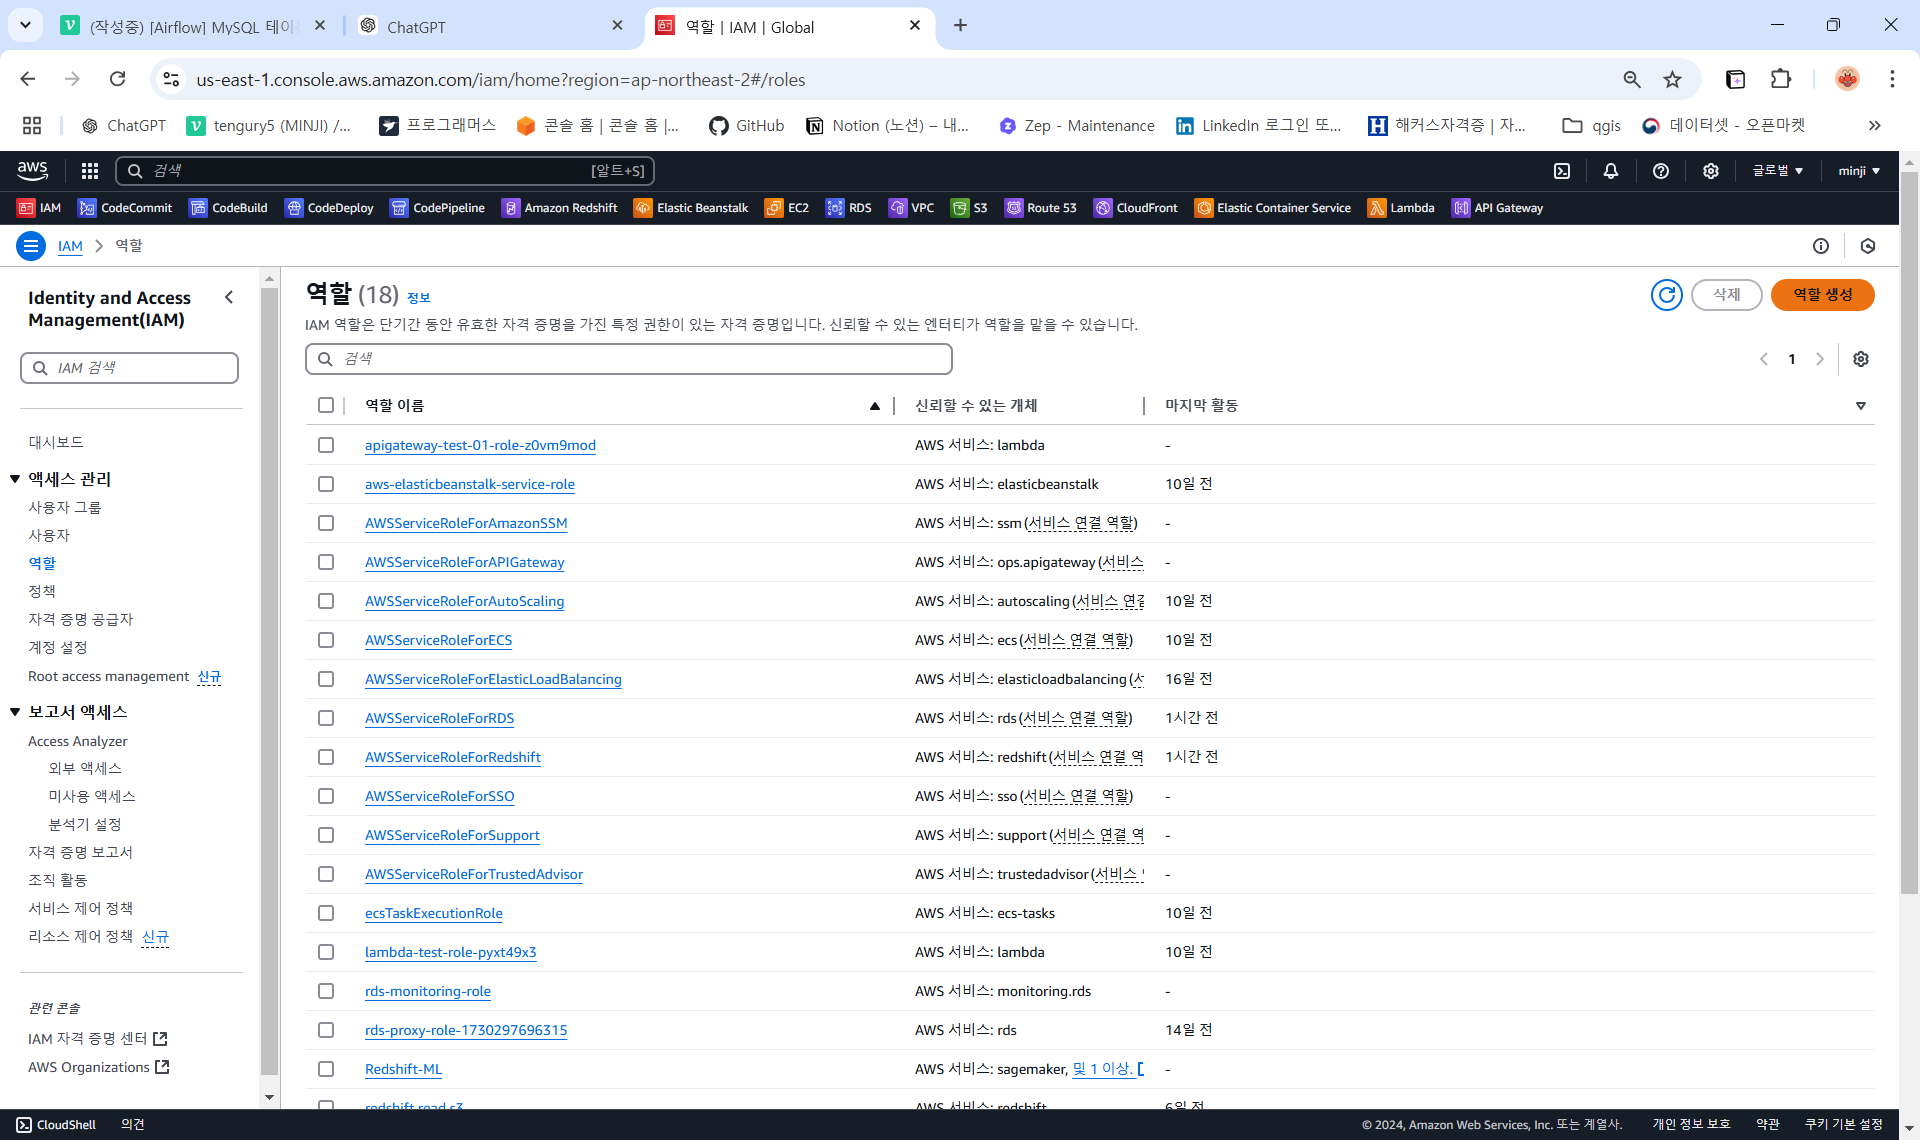Open the help question mark icon
Screen dimensions: 1920x1140
1661,171
